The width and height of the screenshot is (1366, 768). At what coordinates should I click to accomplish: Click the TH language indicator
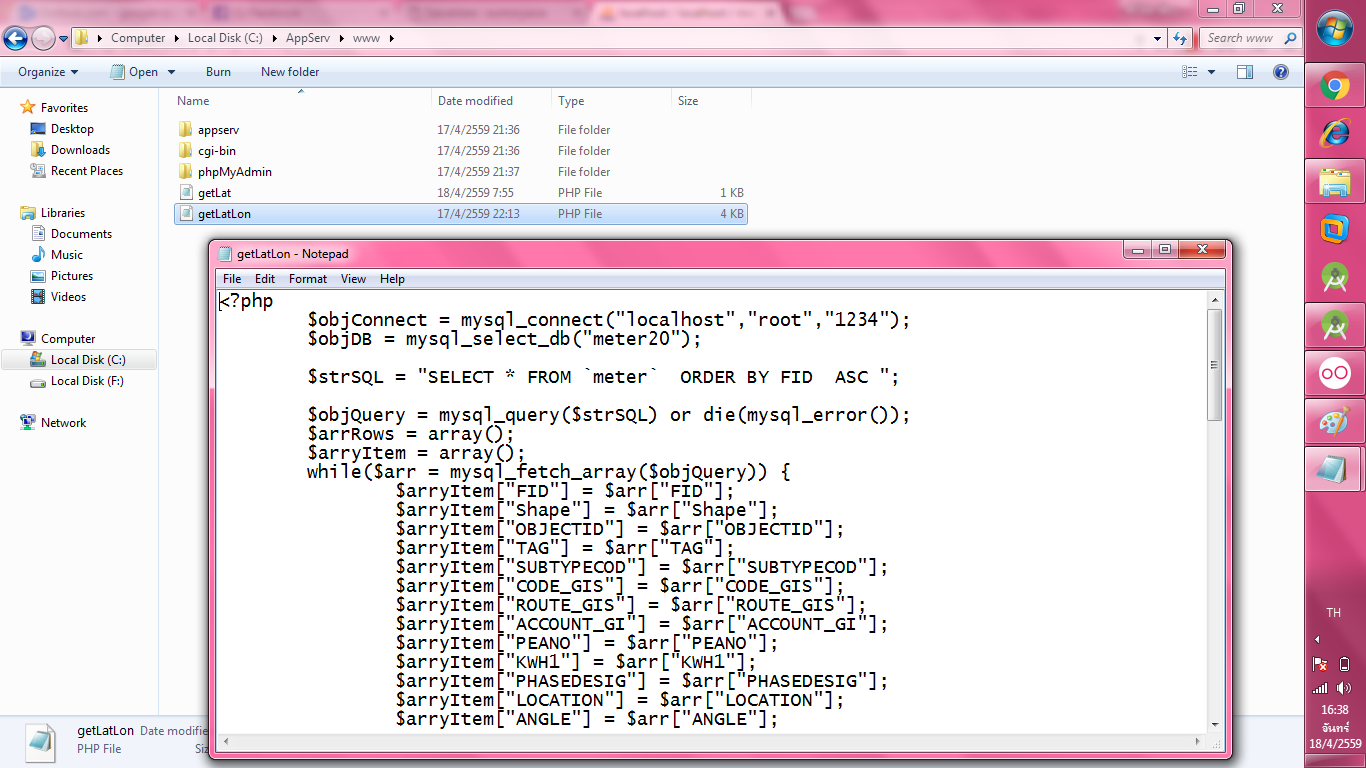1334,613
